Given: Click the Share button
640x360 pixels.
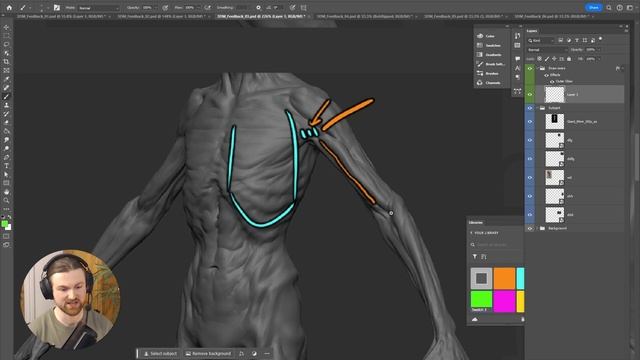Looking at the screenshot, I should point(593,7).
